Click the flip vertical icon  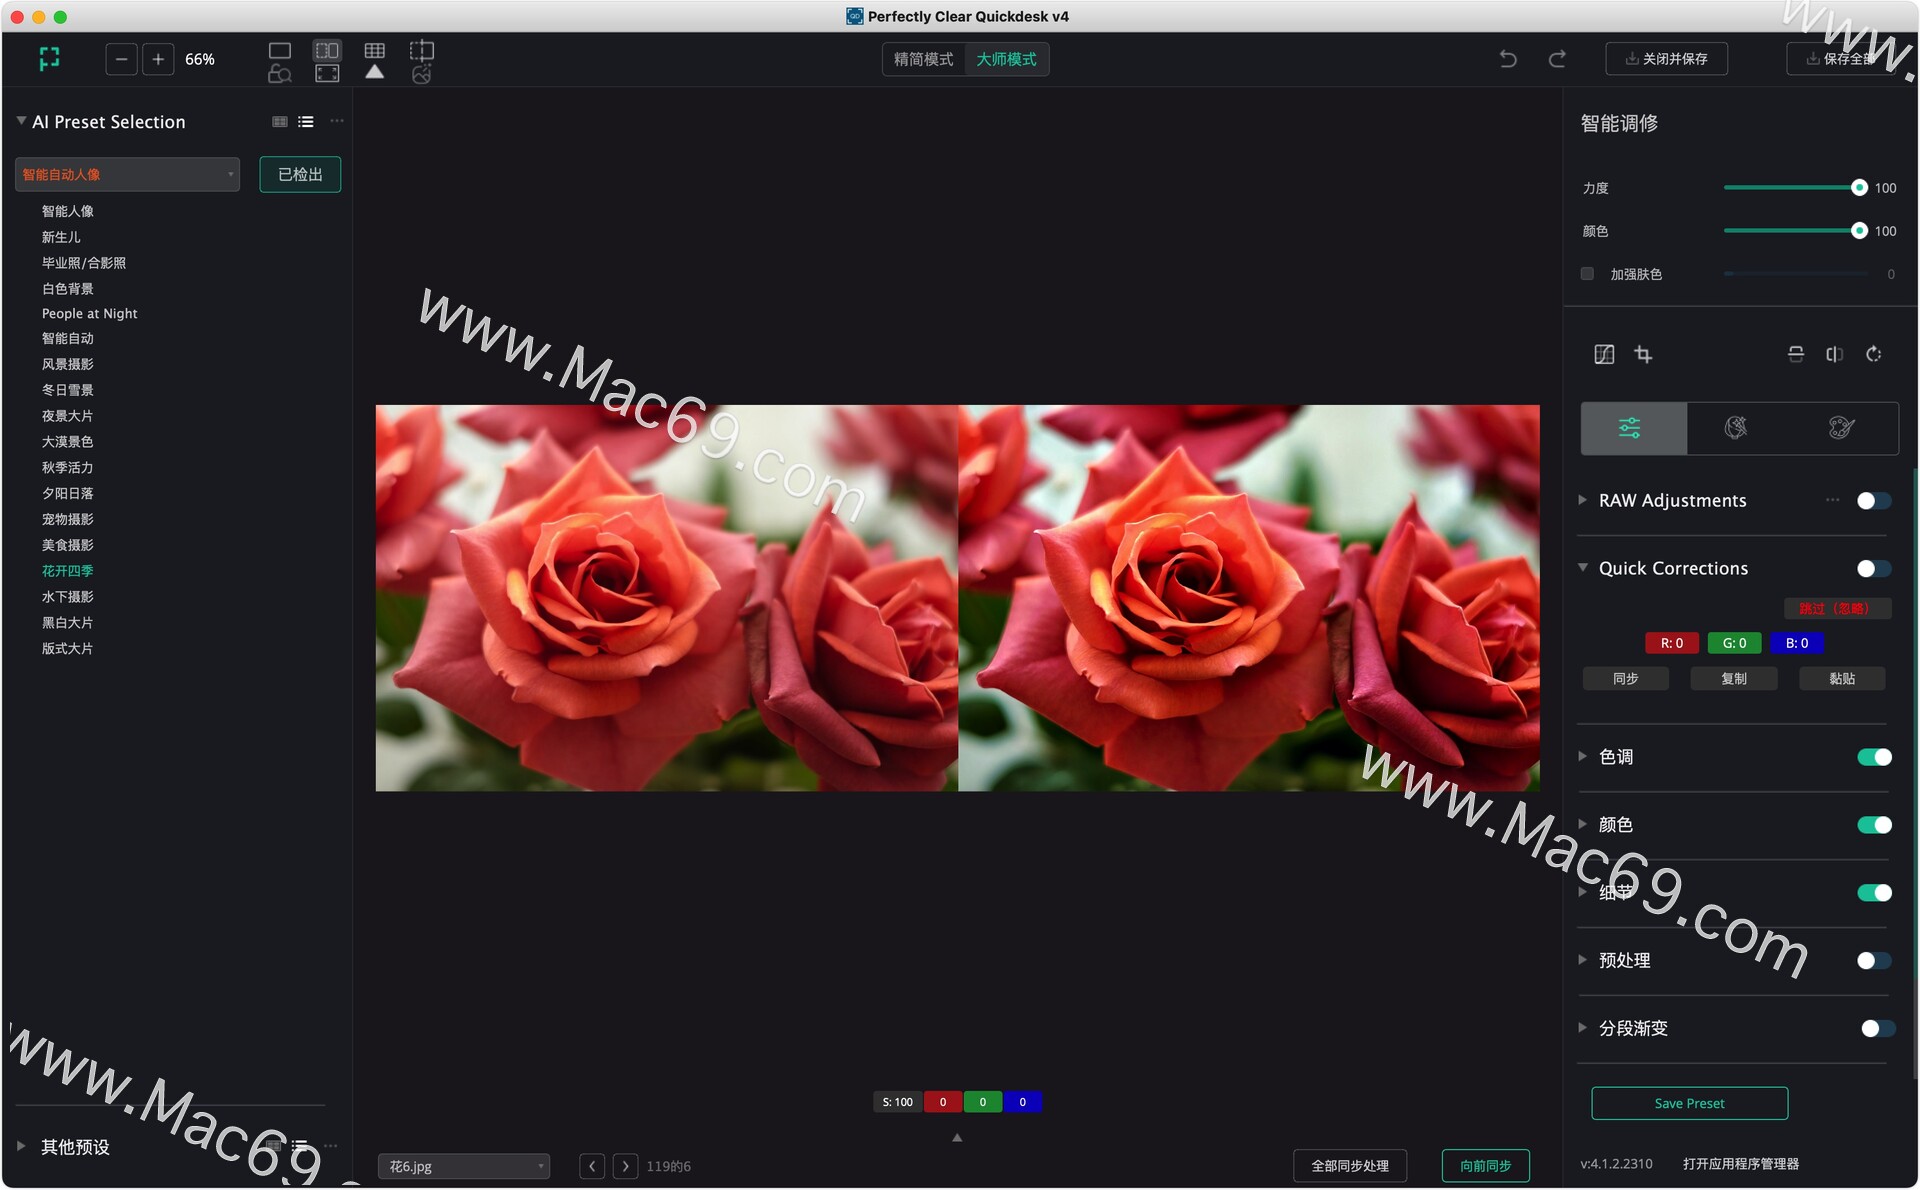click(1796, 354)
